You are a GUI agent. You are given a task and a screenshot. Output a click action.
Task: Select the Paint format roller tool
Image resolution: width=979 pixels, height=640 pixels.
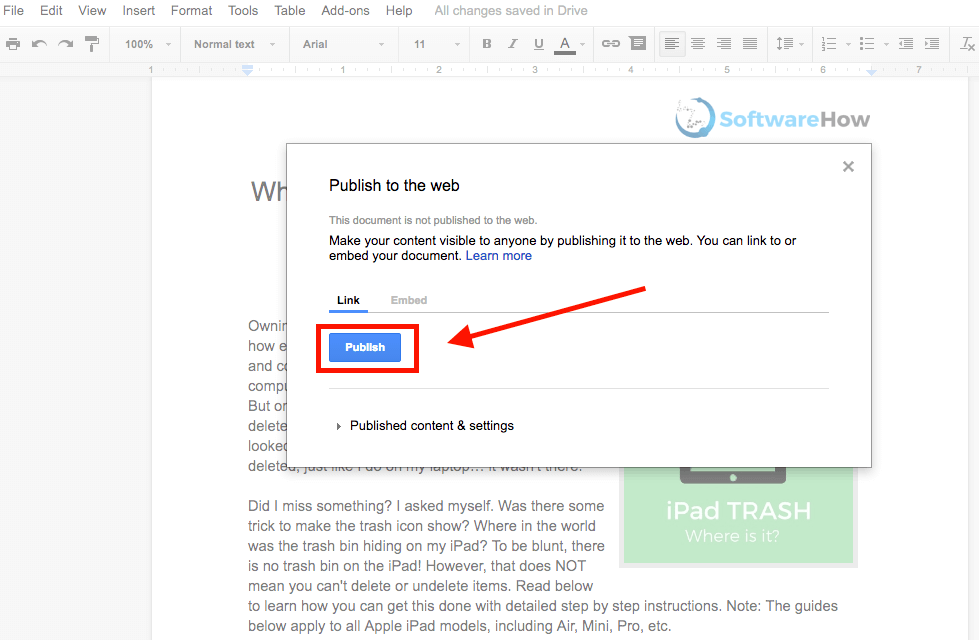point(92,44)
